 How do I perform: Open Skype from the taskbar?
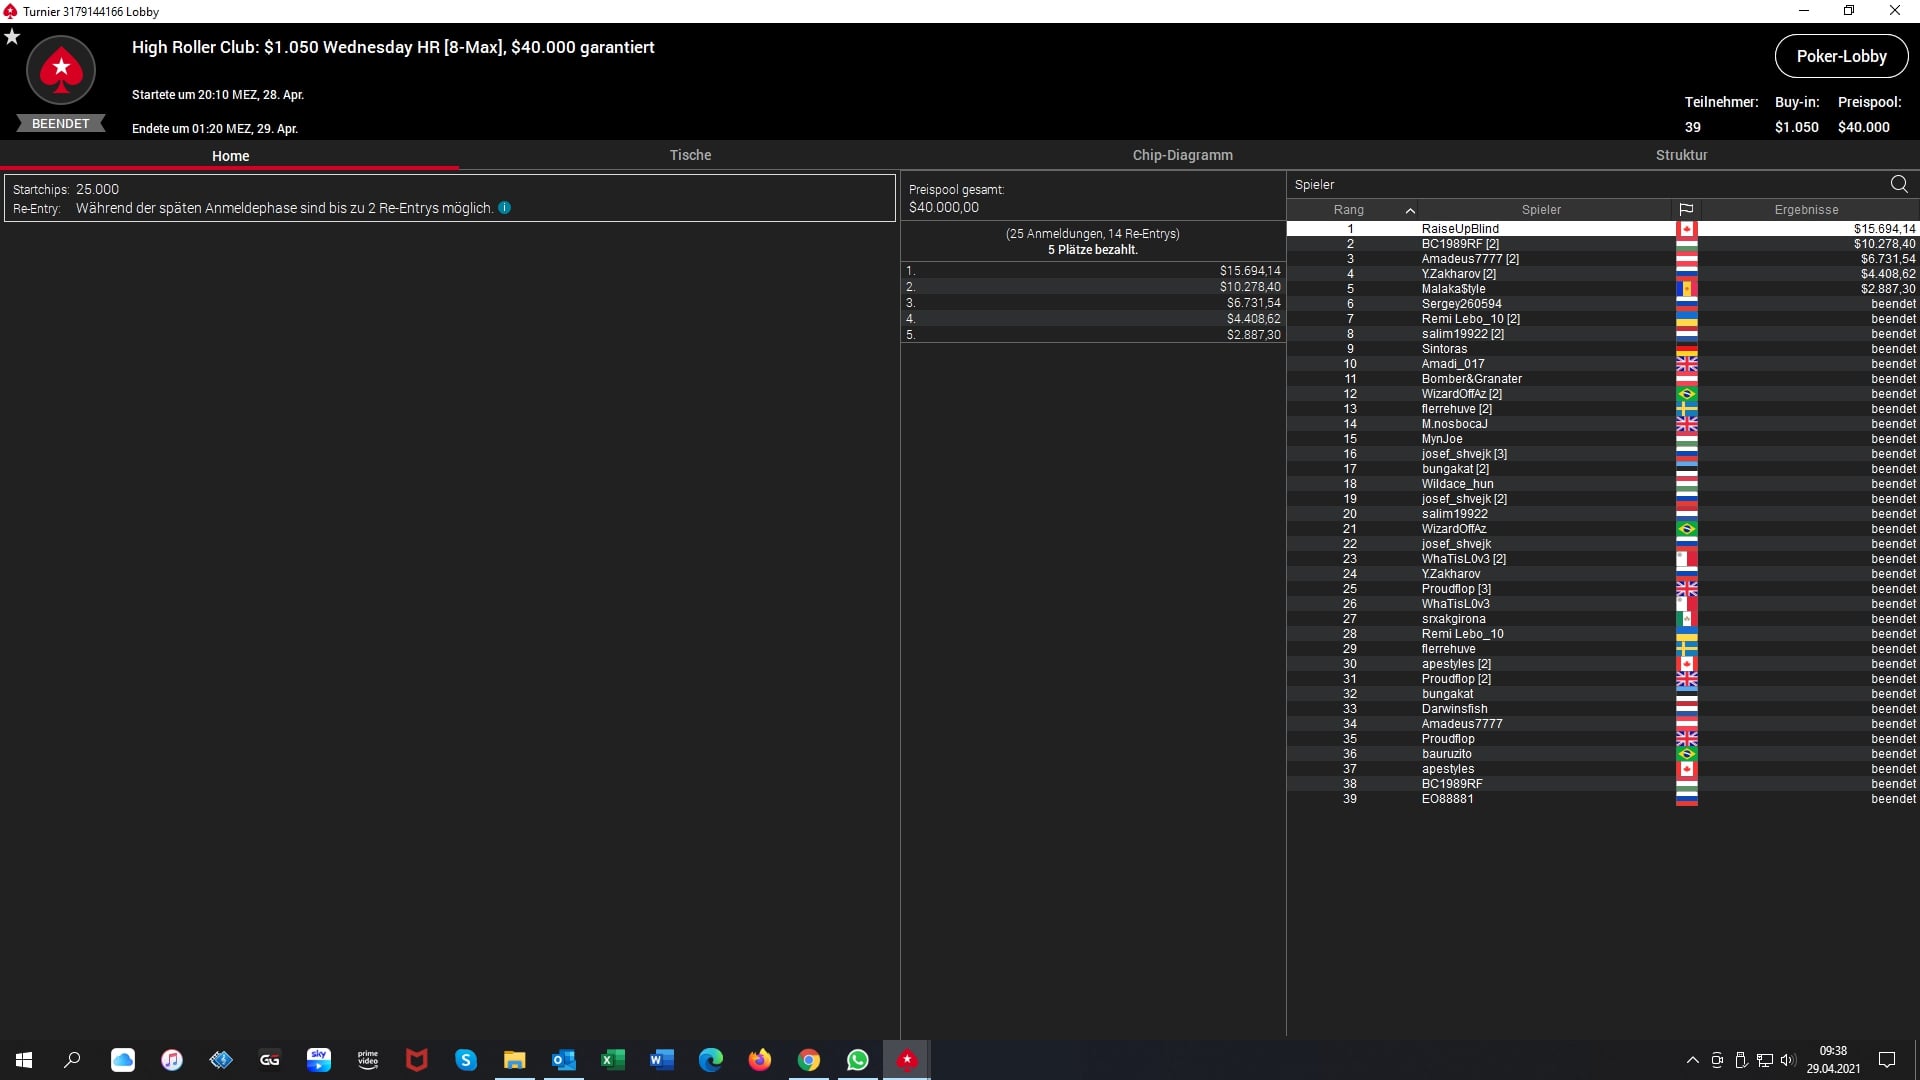pos(466,1060)
